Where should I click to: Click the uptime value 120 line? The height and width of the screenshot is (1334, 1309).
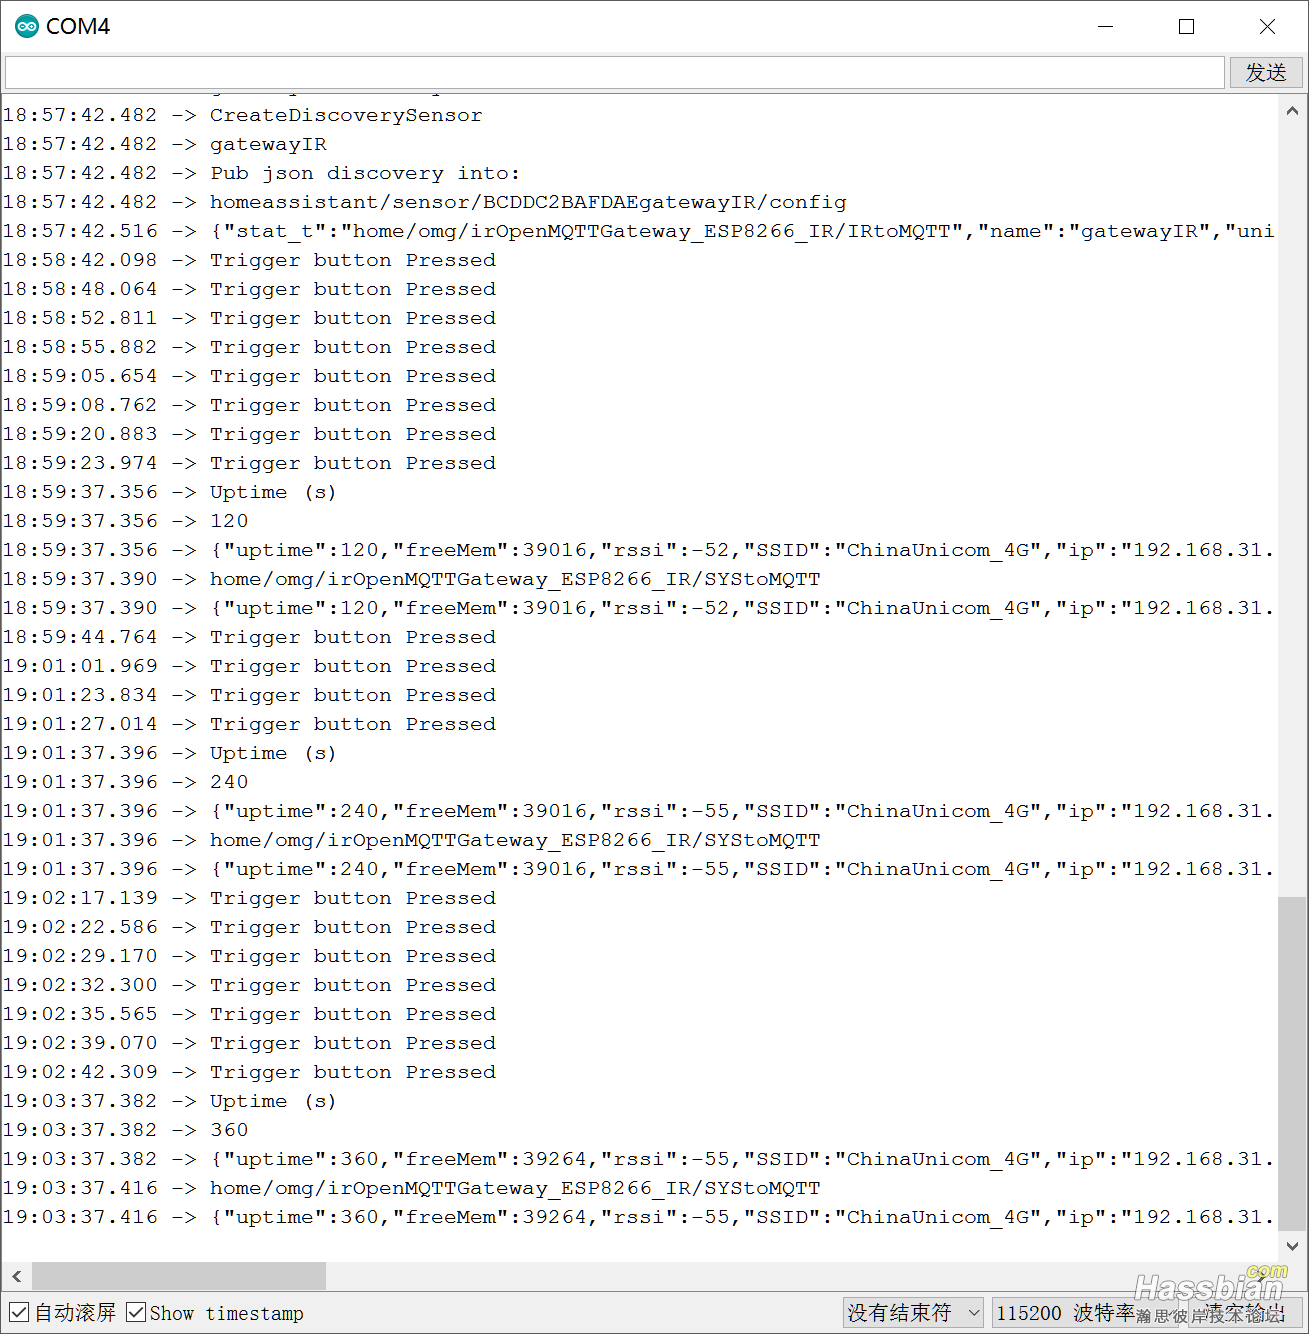pyautogui.click(x=125, y=521)
